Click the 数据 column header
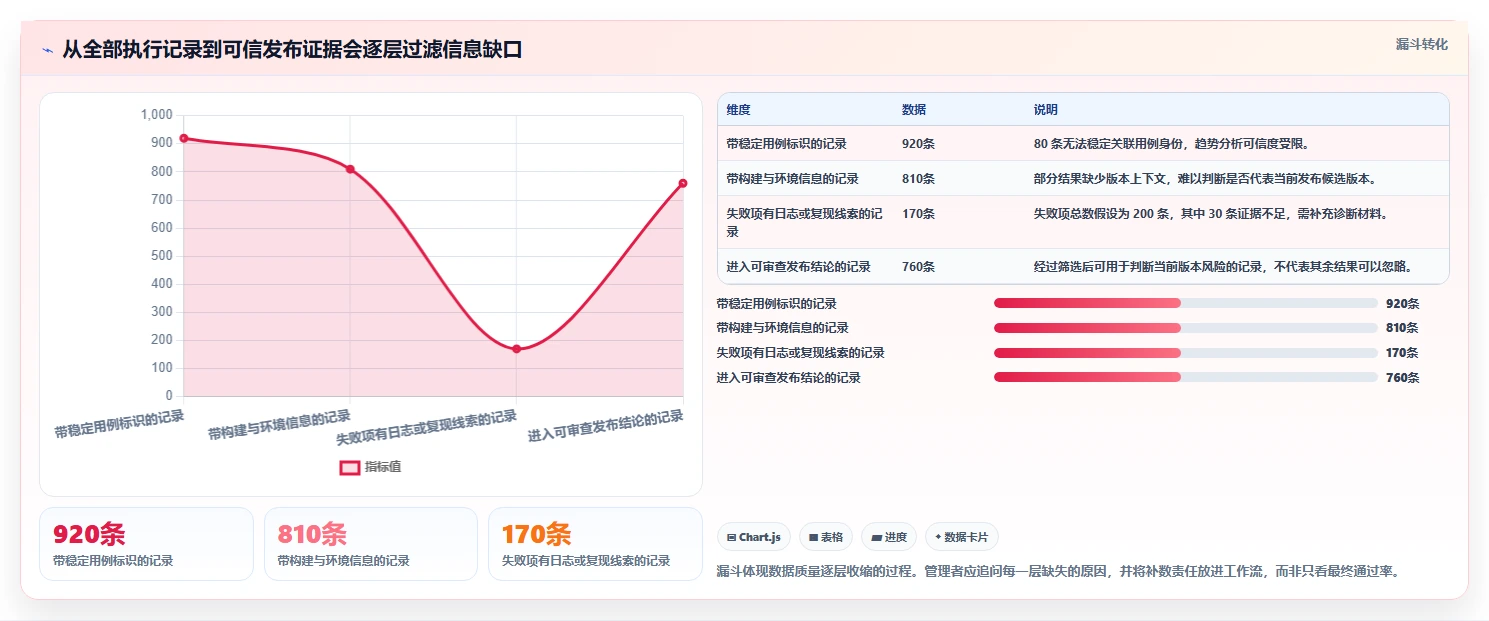Screen dimensions: 1489x621 914,110
